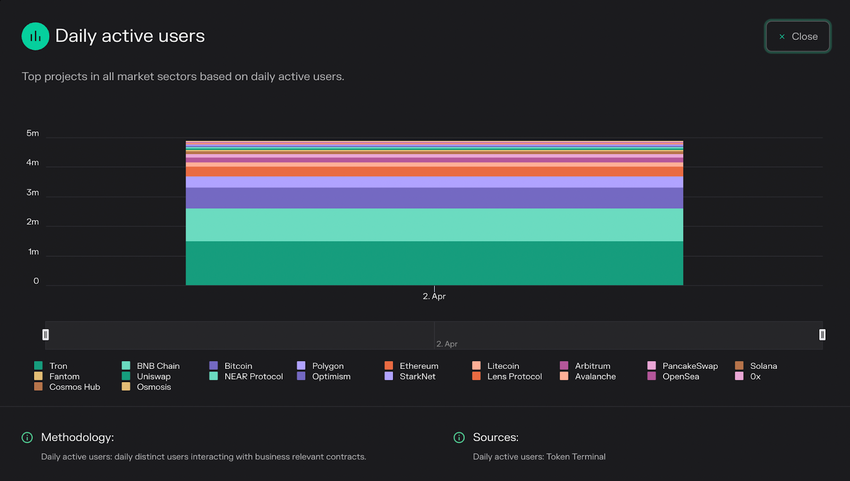This screenshot has height=481, width=850.
Task: Click the green bar chart icon
Action: (36, 36)
